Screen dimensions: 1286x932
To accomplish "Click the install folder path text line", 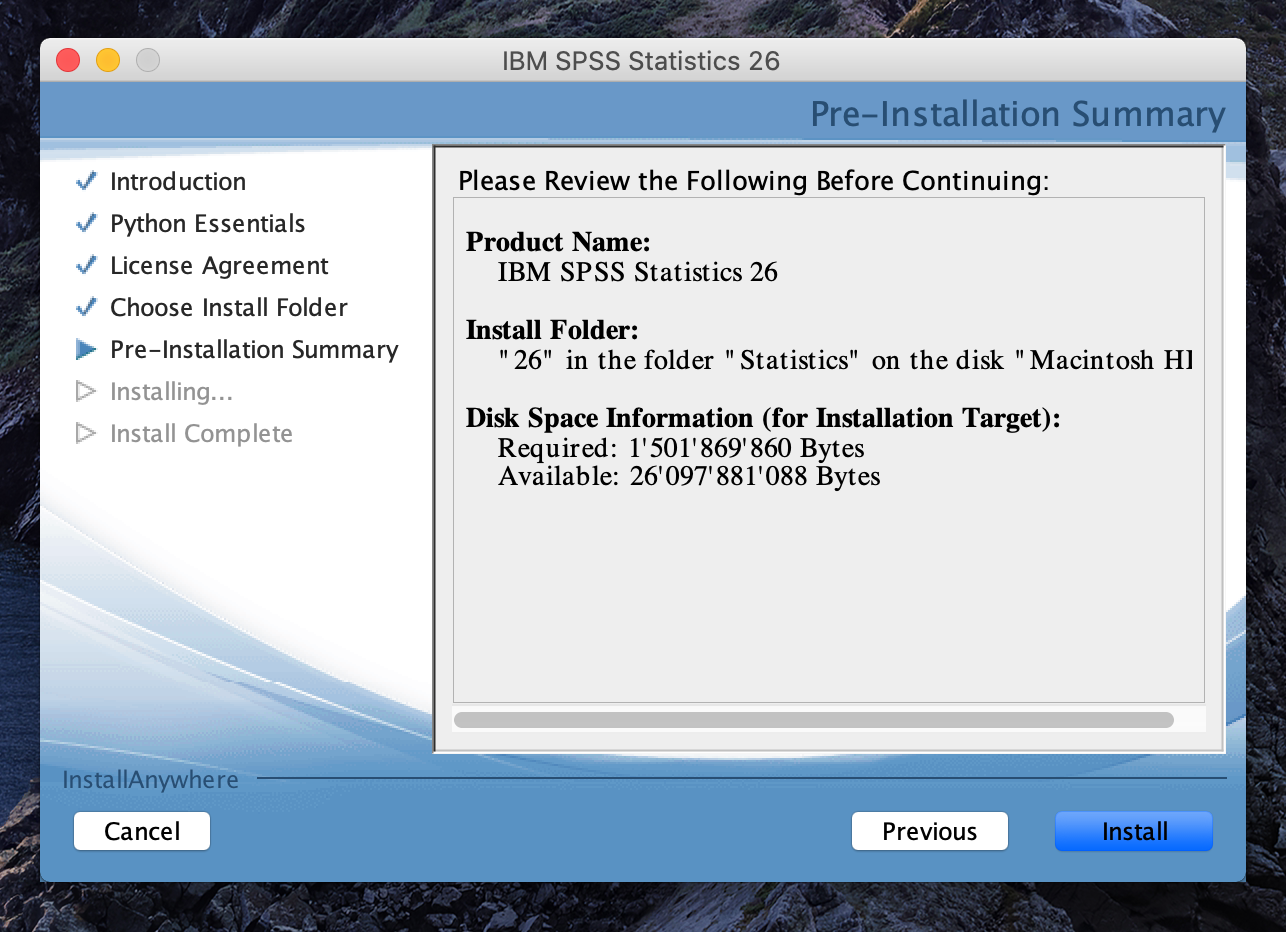I will [x=845, y=360].
